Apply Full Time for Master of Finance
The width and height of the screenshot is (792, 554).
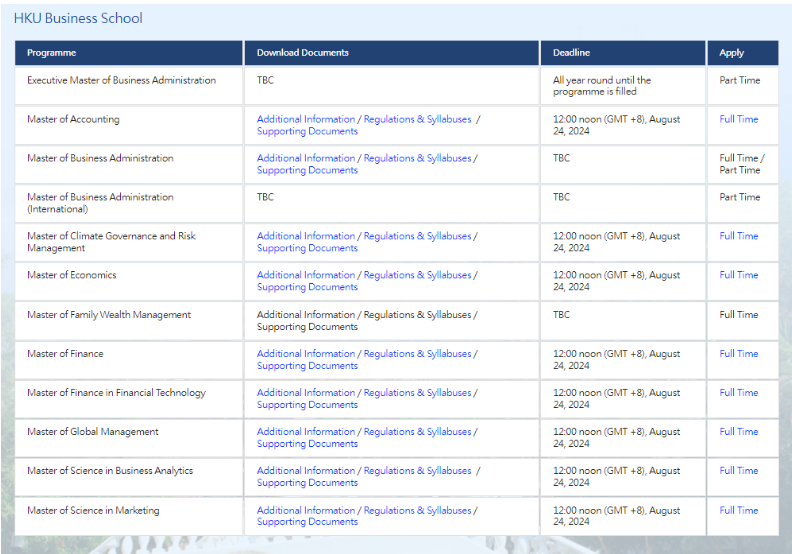tap(739, 354)
